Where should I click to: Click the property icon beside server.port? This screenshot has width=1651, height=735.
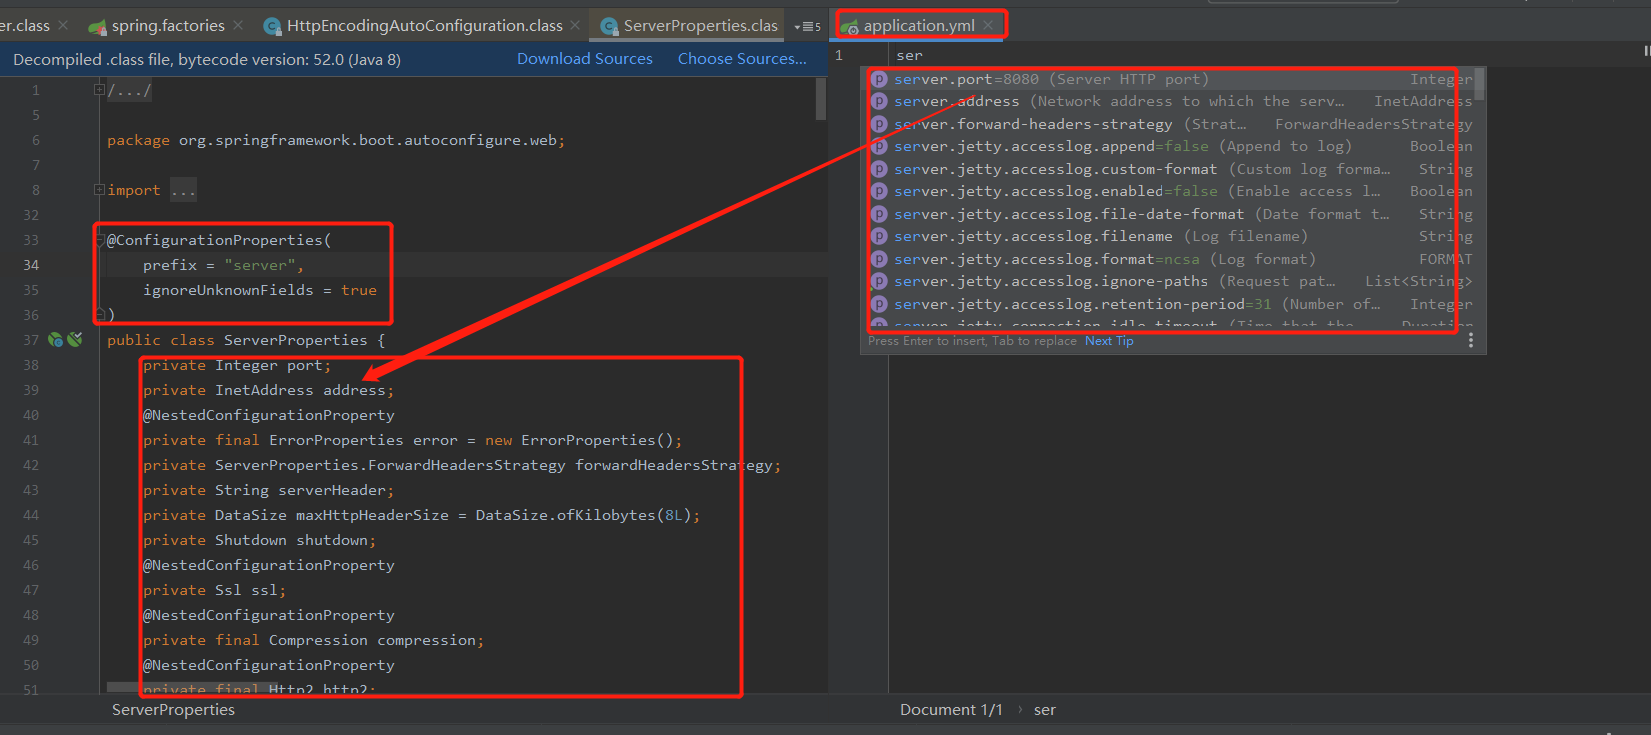(x=879, y=79)
